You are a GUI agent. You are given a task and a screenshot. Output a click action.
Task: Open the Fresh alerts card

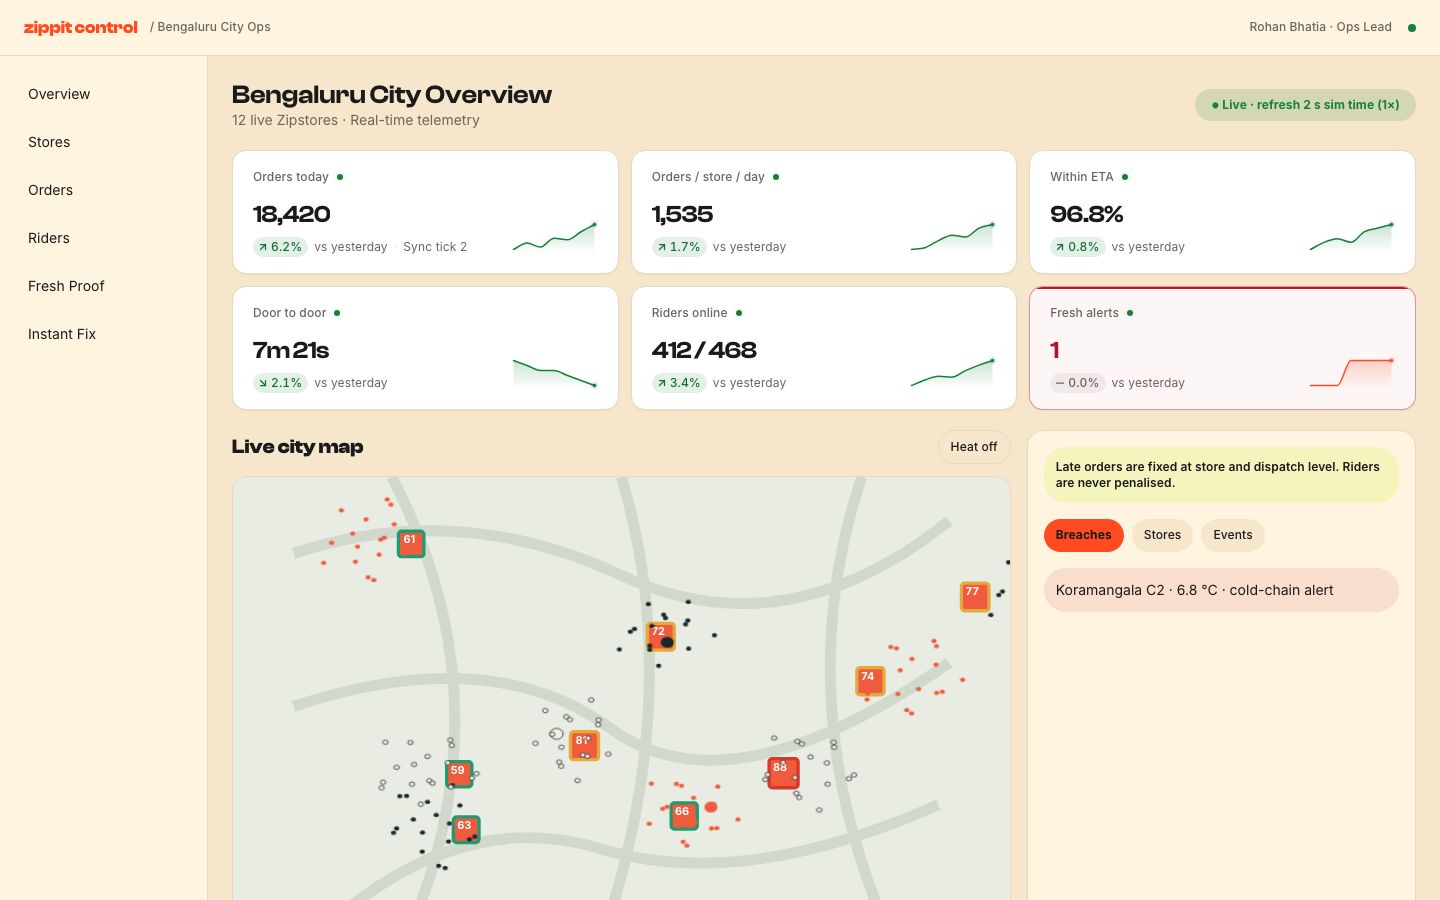[x=1222, y=348]
